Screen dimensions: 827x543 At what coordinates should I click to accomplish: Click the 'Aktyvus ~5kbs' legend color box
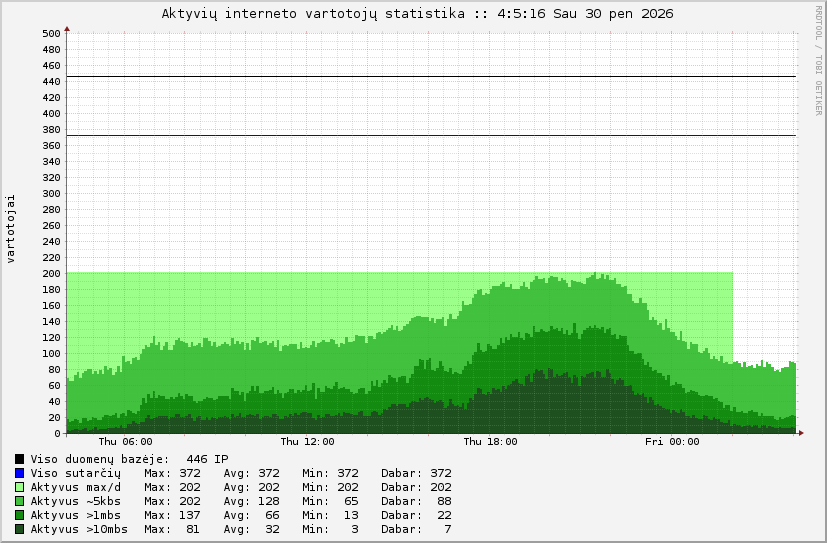pyautogui.click(x=19, y=501)
